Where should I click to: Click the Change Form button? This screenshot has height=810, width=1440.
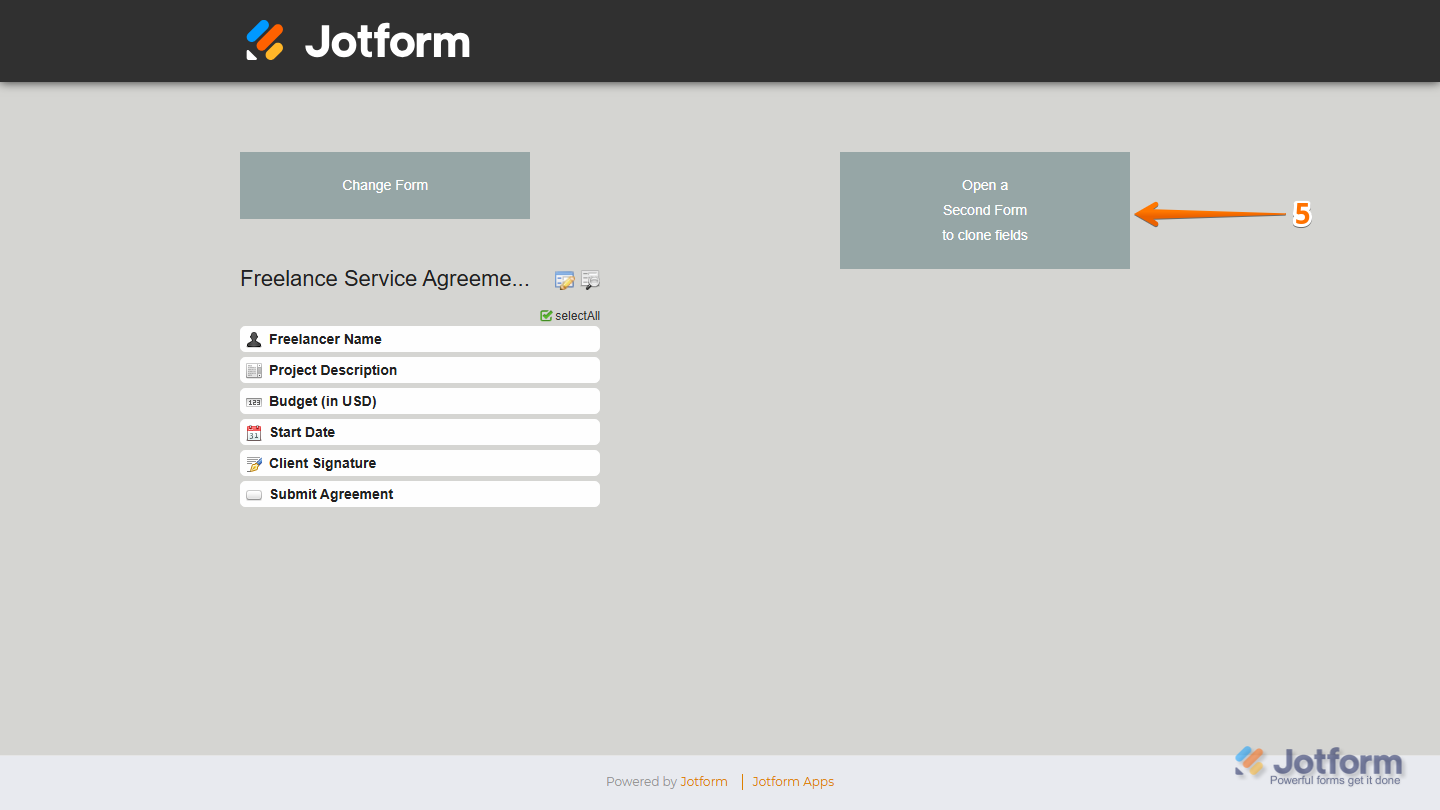click(x=385, y=185)
